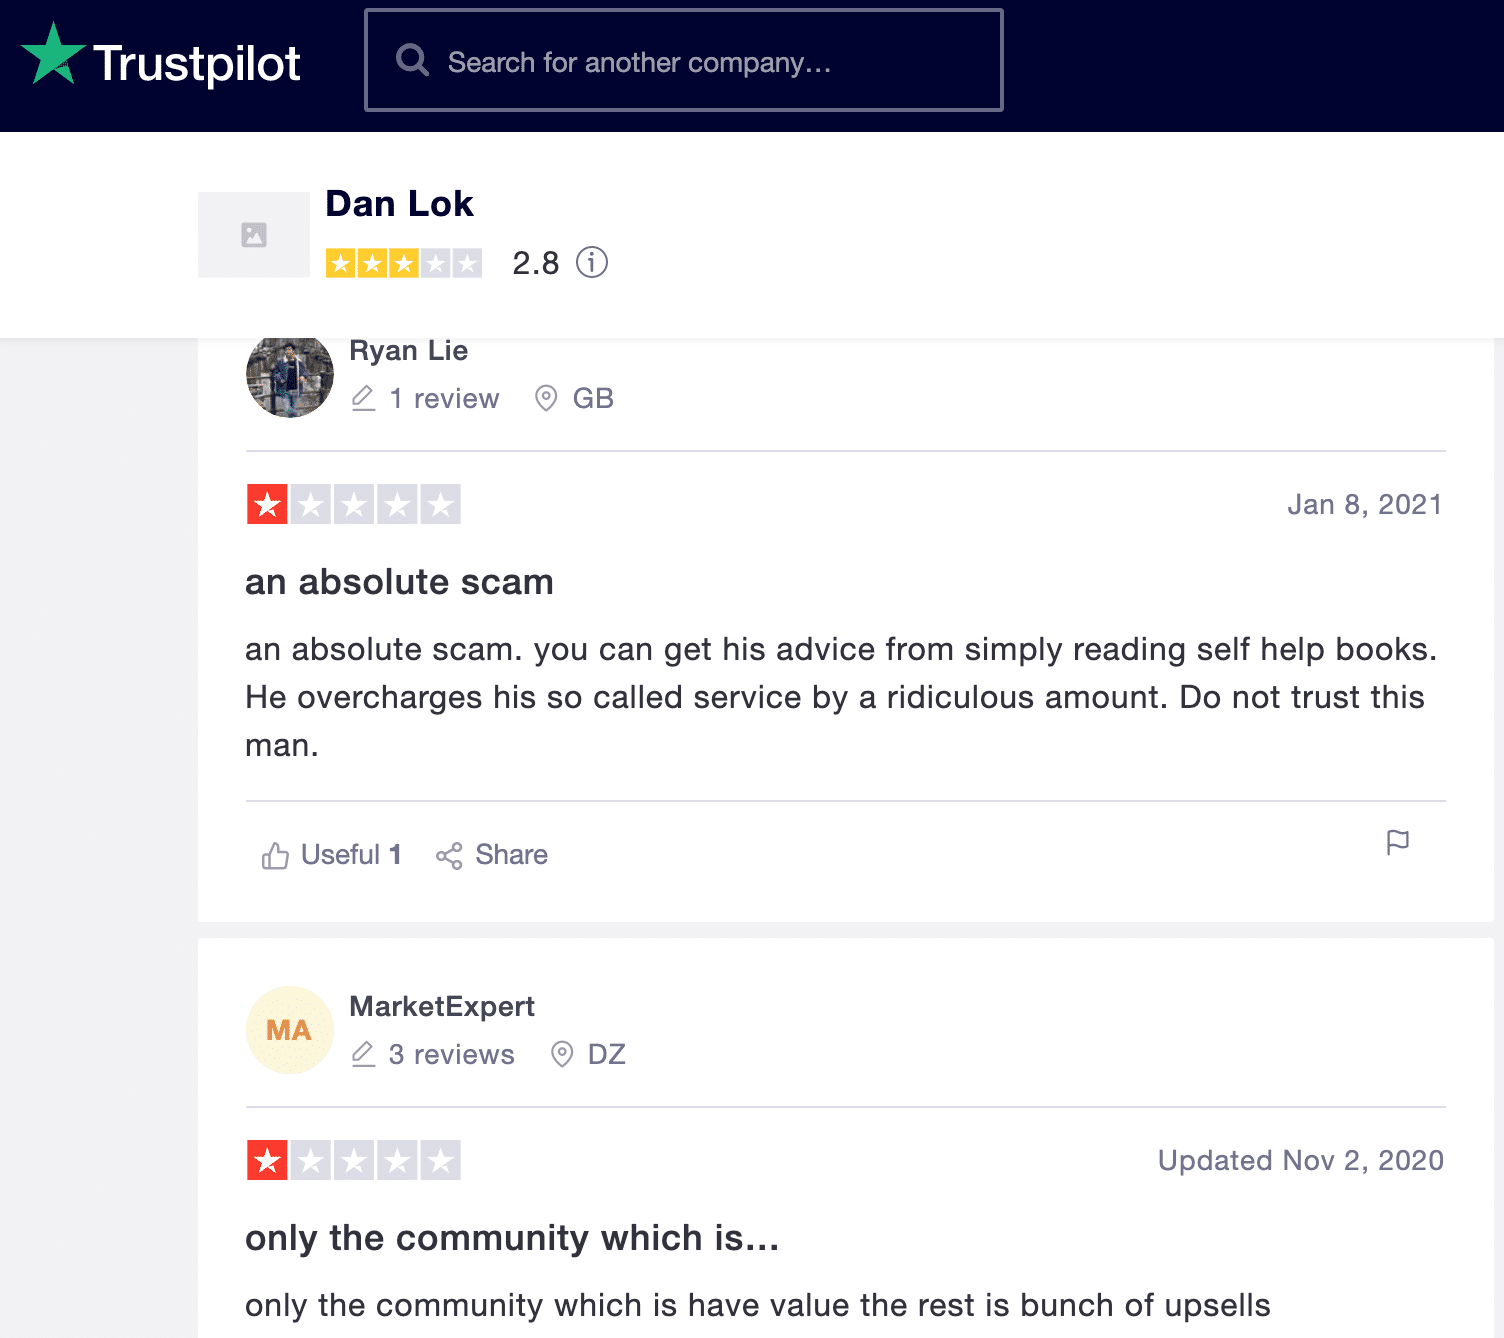Screen dimensions: 1504x1338
Task: Click Ryan Lie's one-star rating
Action: click(x=354, y=504)
